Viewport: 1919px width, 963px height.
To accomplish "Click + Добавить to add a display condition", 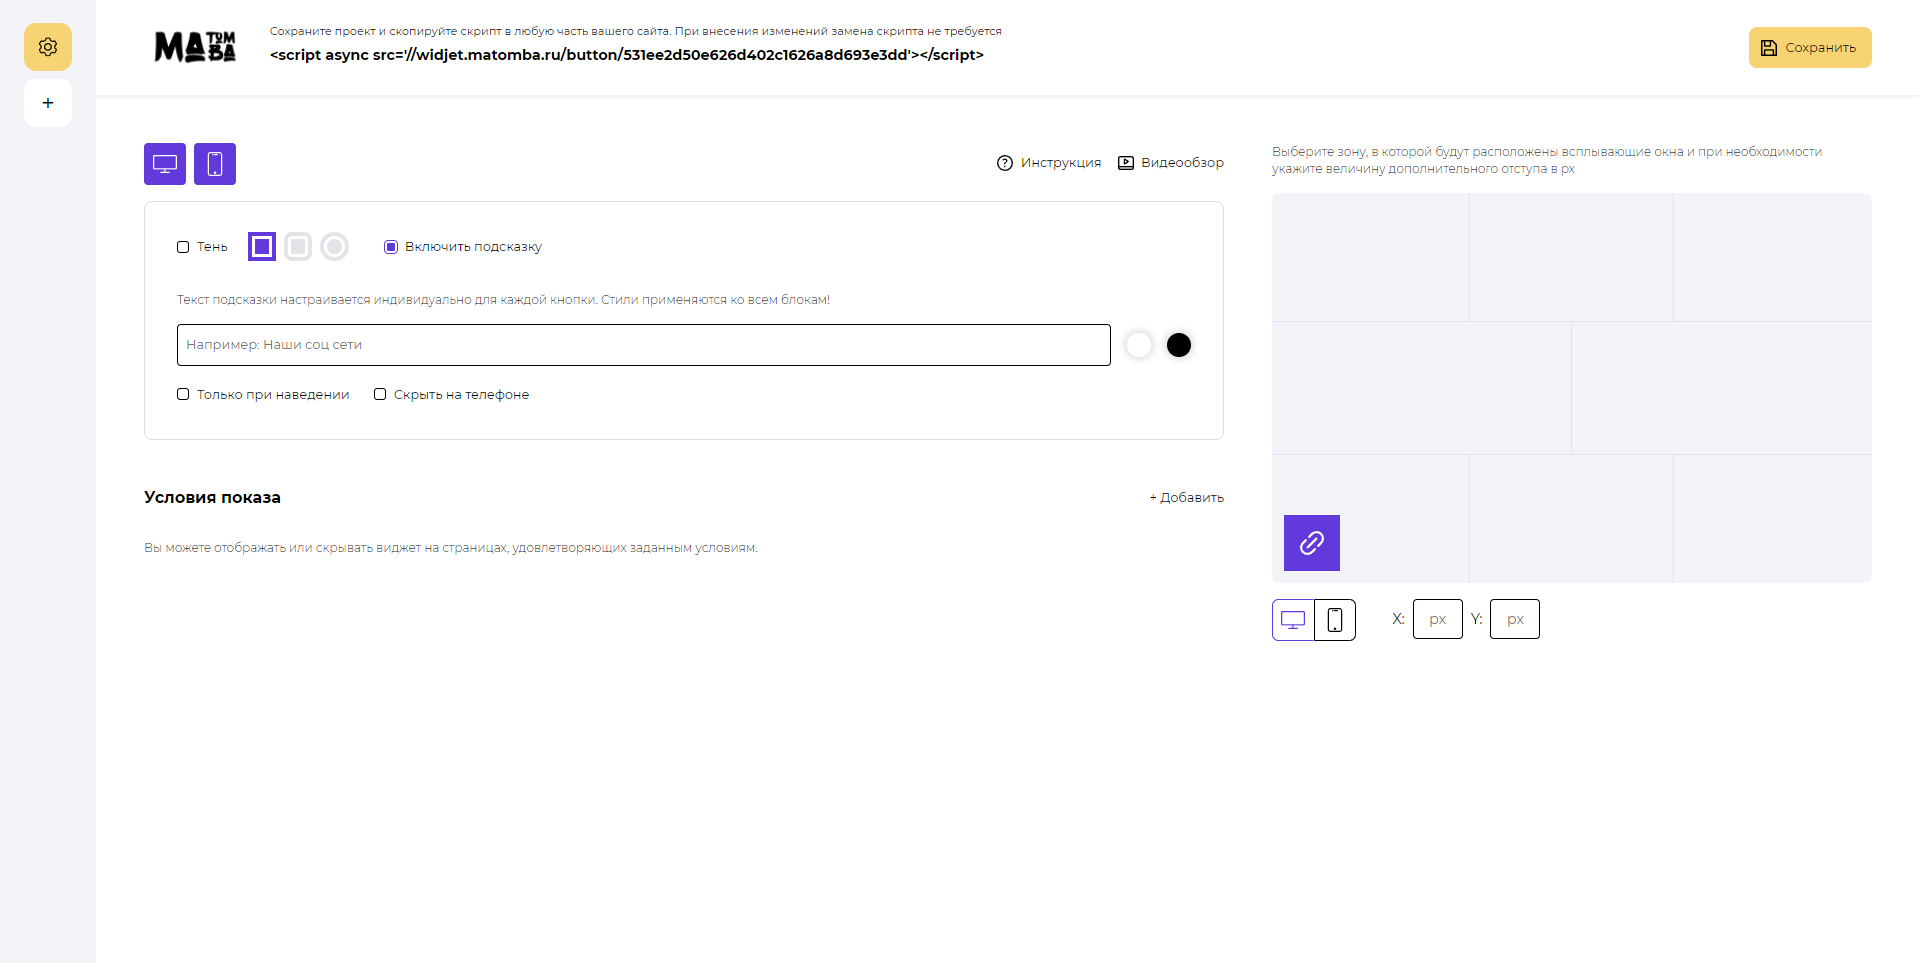I will click(x=1186, y=497).
